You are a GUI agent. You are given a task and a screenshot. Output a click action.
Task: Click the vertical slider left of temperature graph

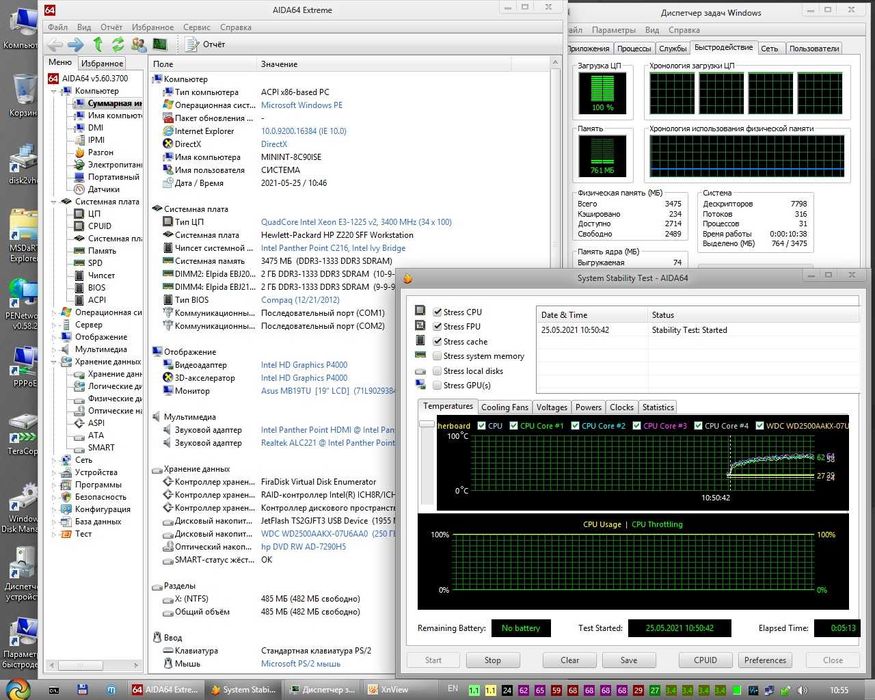(x=427, y=426)
